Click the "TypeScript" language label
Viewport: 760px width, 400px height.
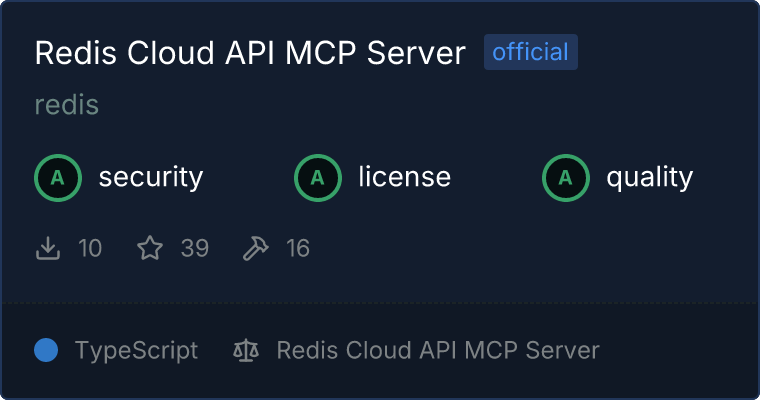pyautogui.click(x=136, y=350)
